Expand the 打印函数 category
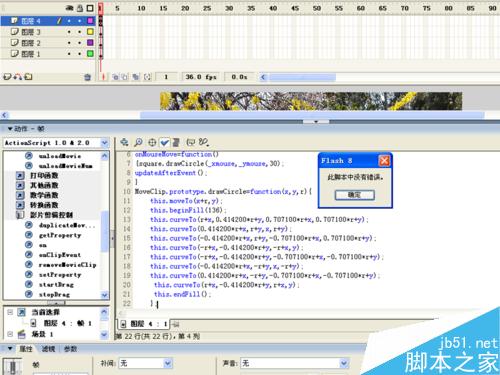The image size is (500, 375). [x=20, y=175]
